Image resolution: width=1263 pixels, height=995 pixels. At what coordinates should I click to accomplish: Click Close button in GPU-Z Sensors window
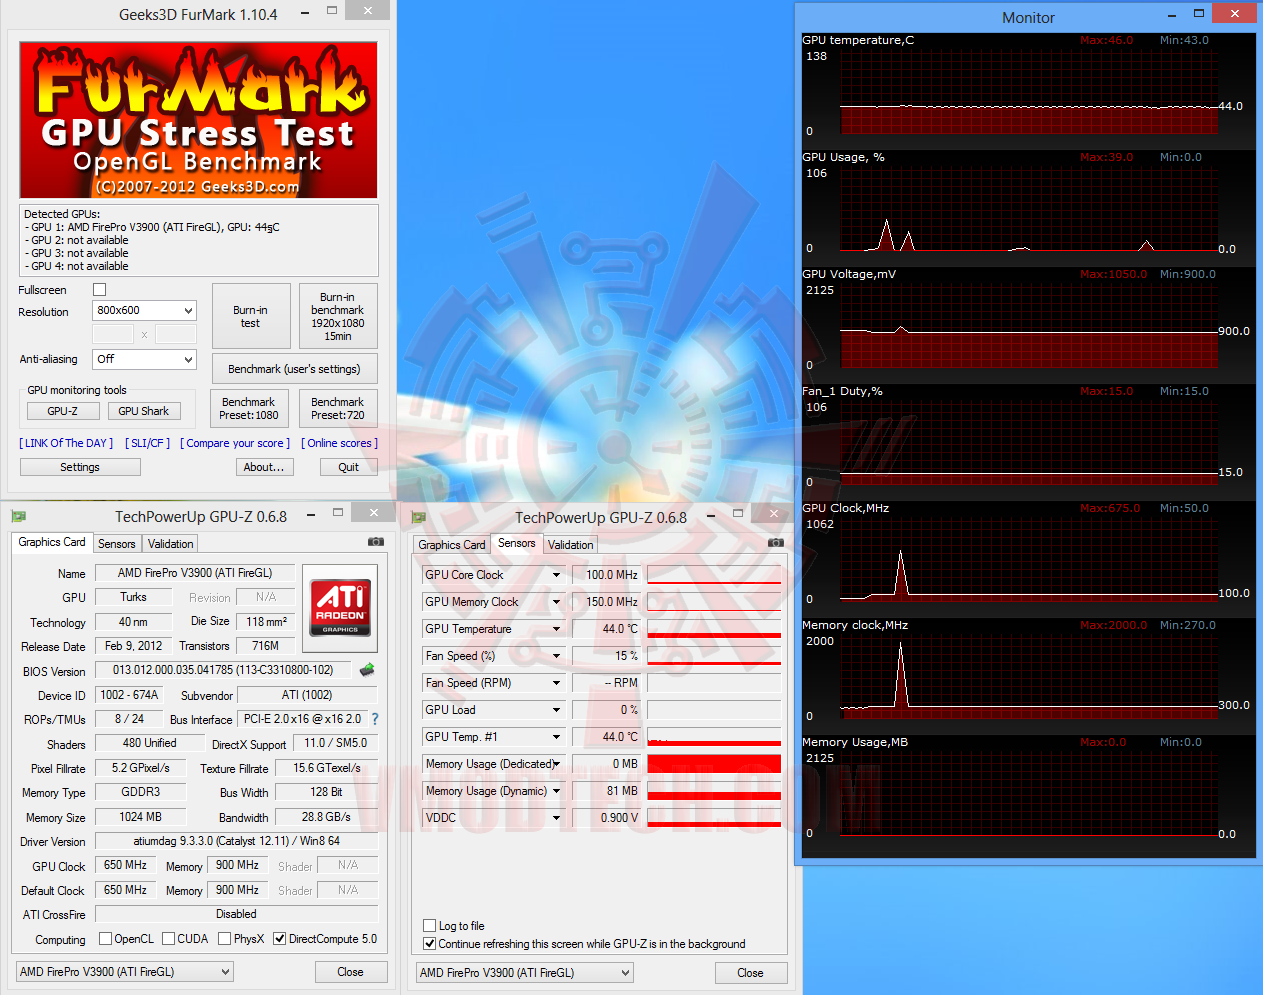coord(750,973)
